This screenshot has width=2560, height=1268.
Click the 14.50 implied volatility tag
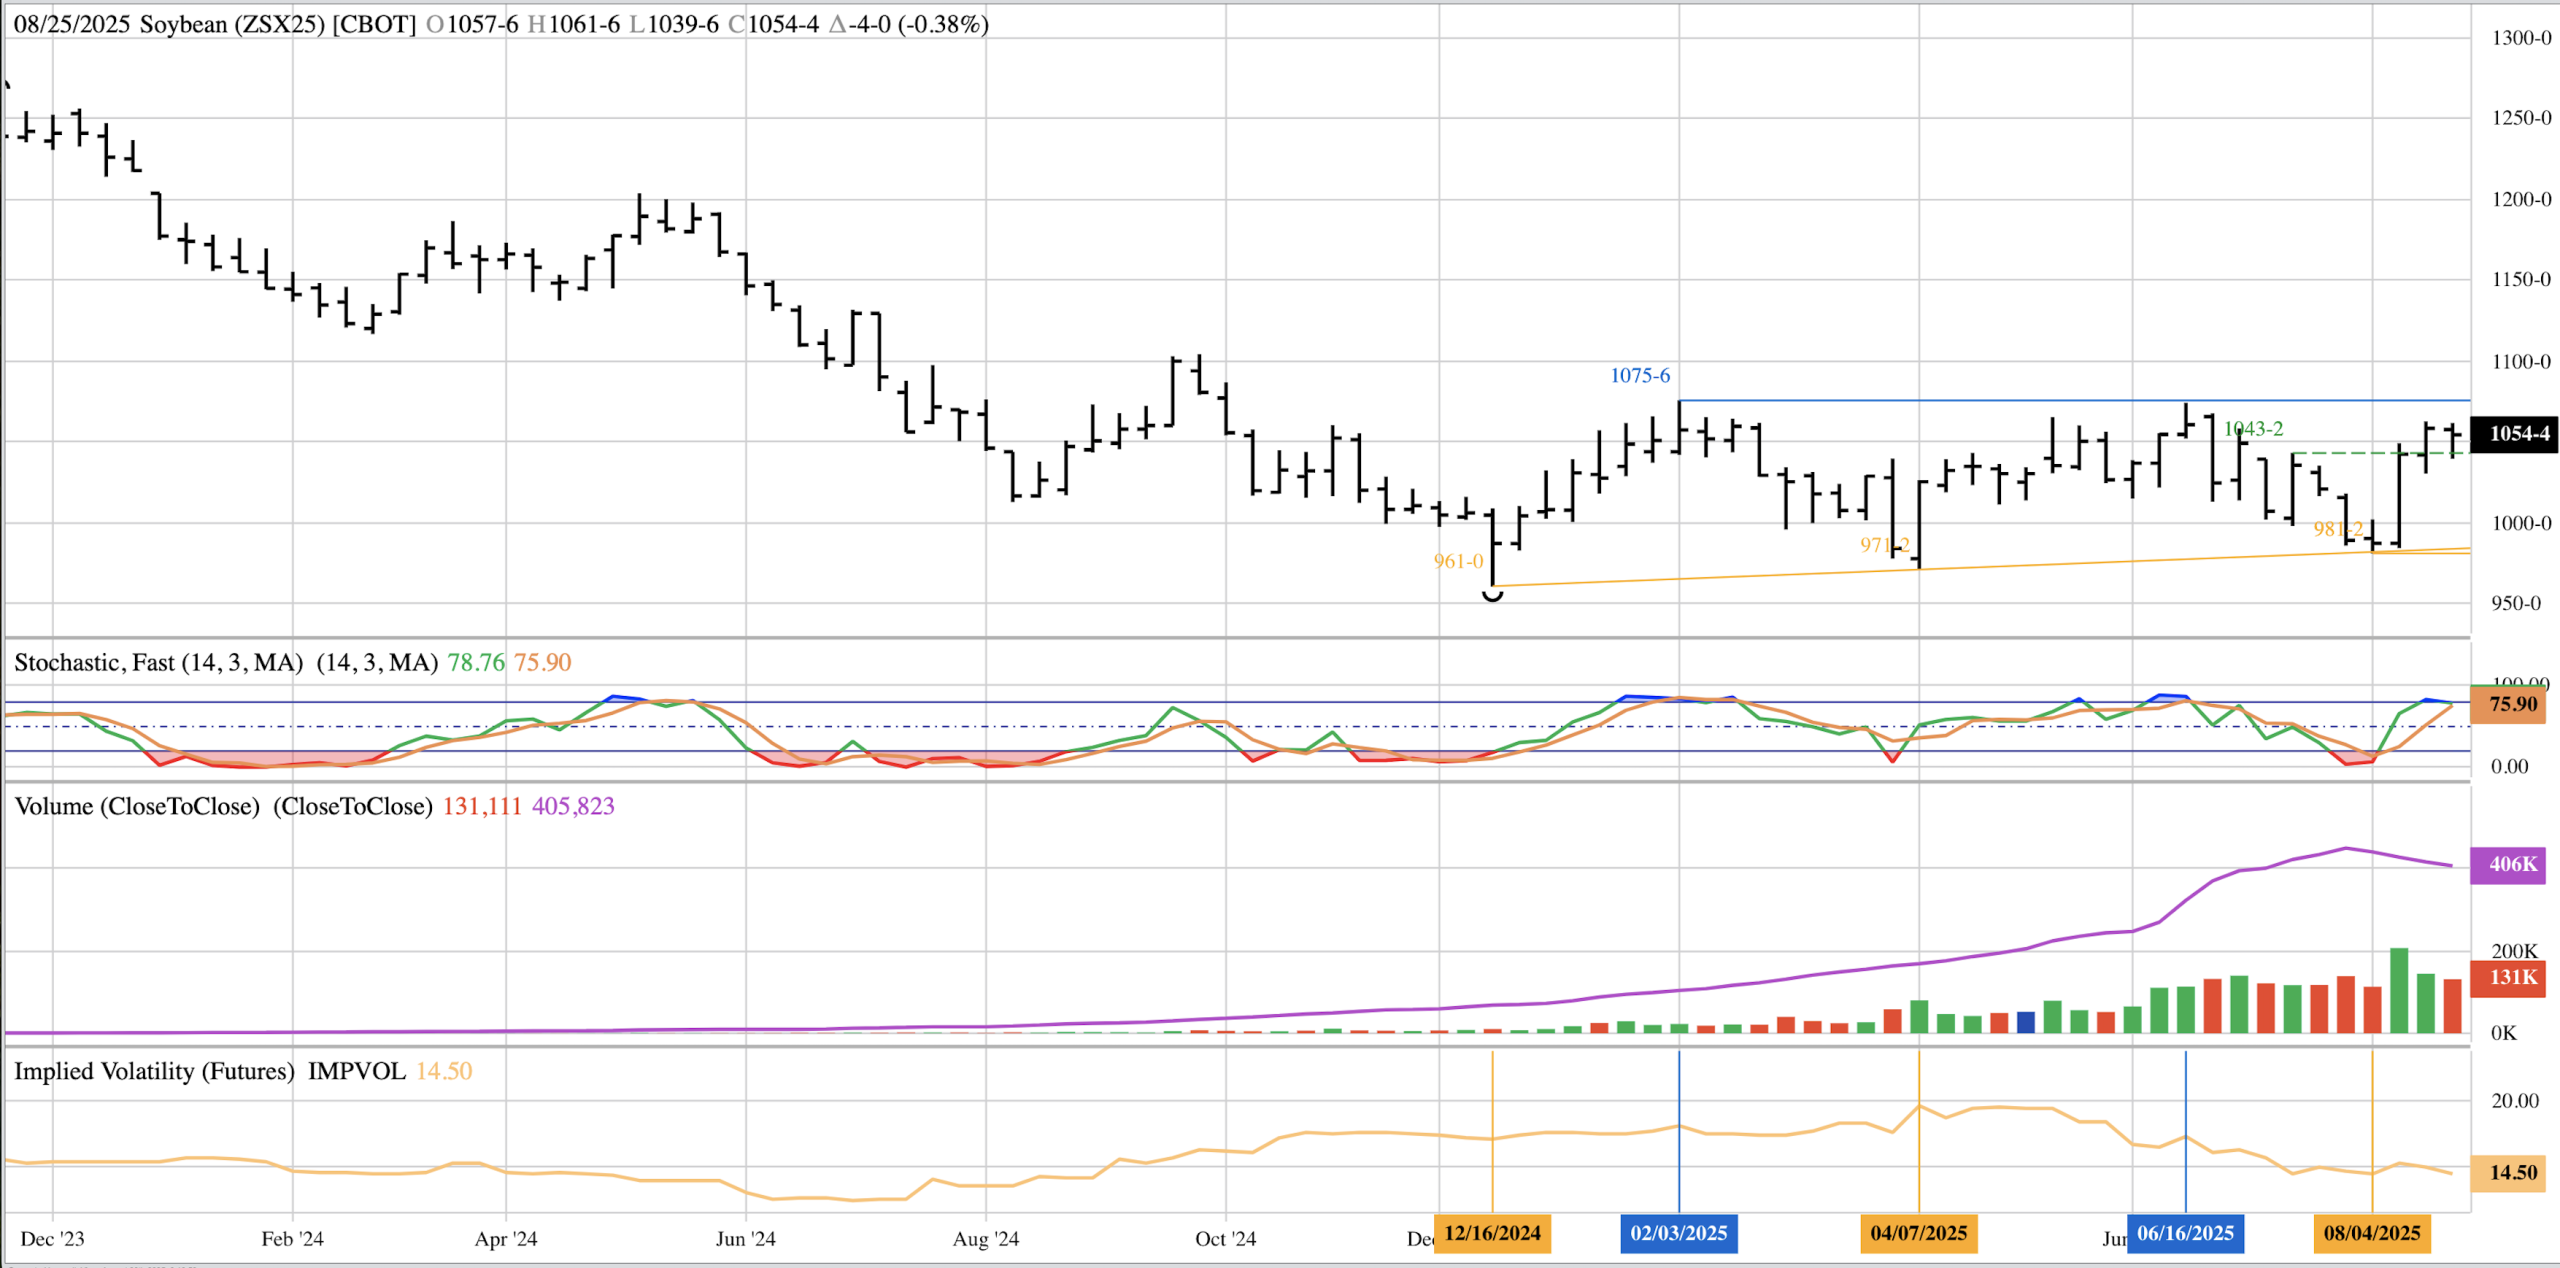click(x=2512, y=1172)
